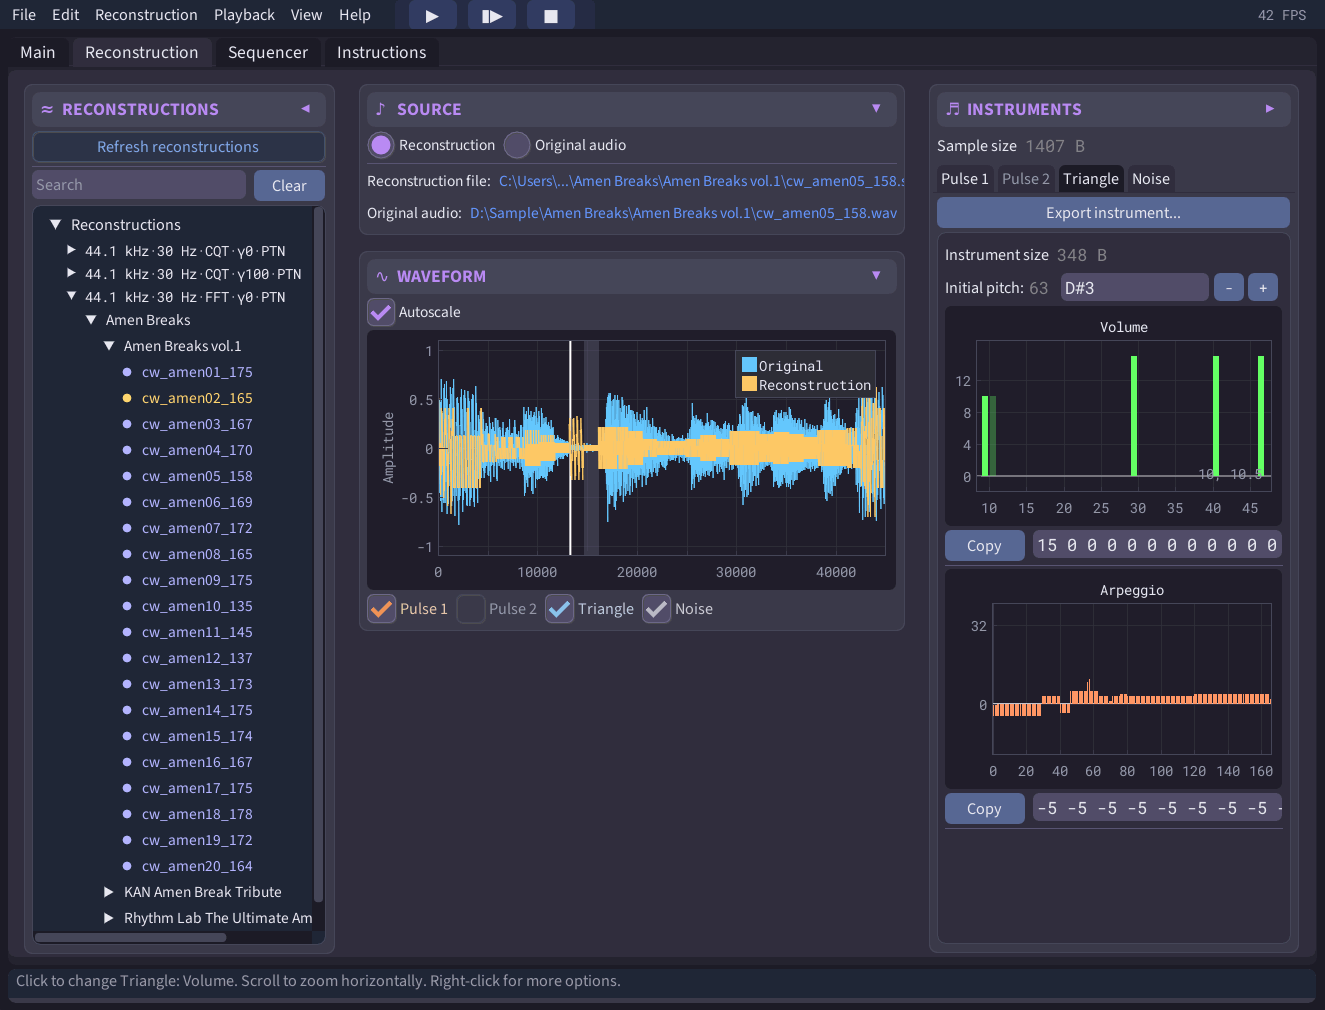
Task: Enable the Pulse 2 waveform checkbox
Action: coord(471,609)
